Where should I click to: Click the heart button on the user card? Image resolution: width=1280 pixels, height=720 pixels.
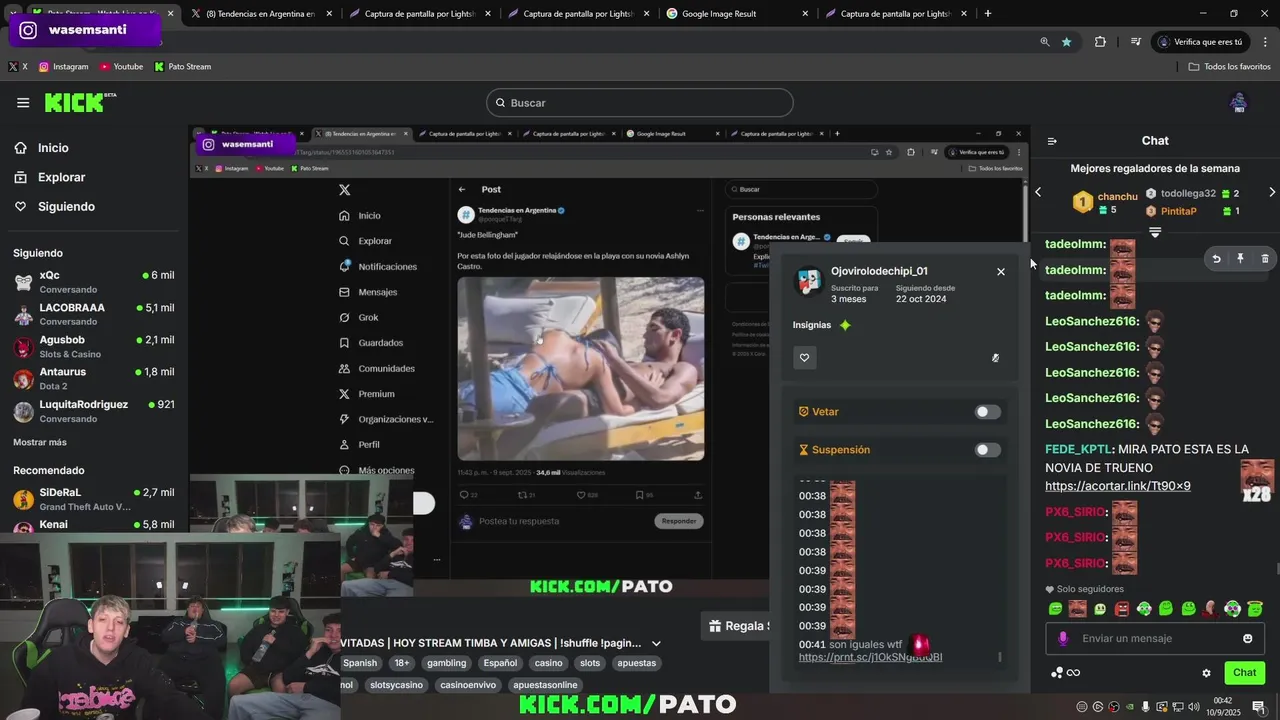click(x=804, y=357)
